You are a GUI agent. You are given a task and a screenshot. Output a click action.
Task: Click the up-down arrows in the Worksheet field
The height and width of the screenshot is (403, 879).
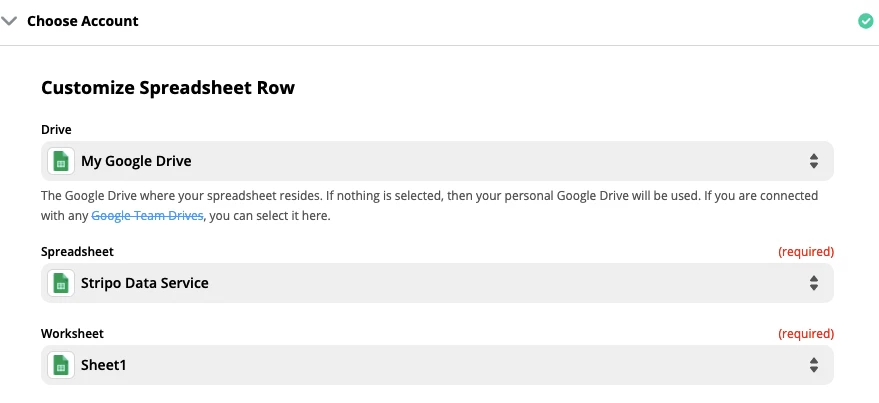[x=813, y=365]
